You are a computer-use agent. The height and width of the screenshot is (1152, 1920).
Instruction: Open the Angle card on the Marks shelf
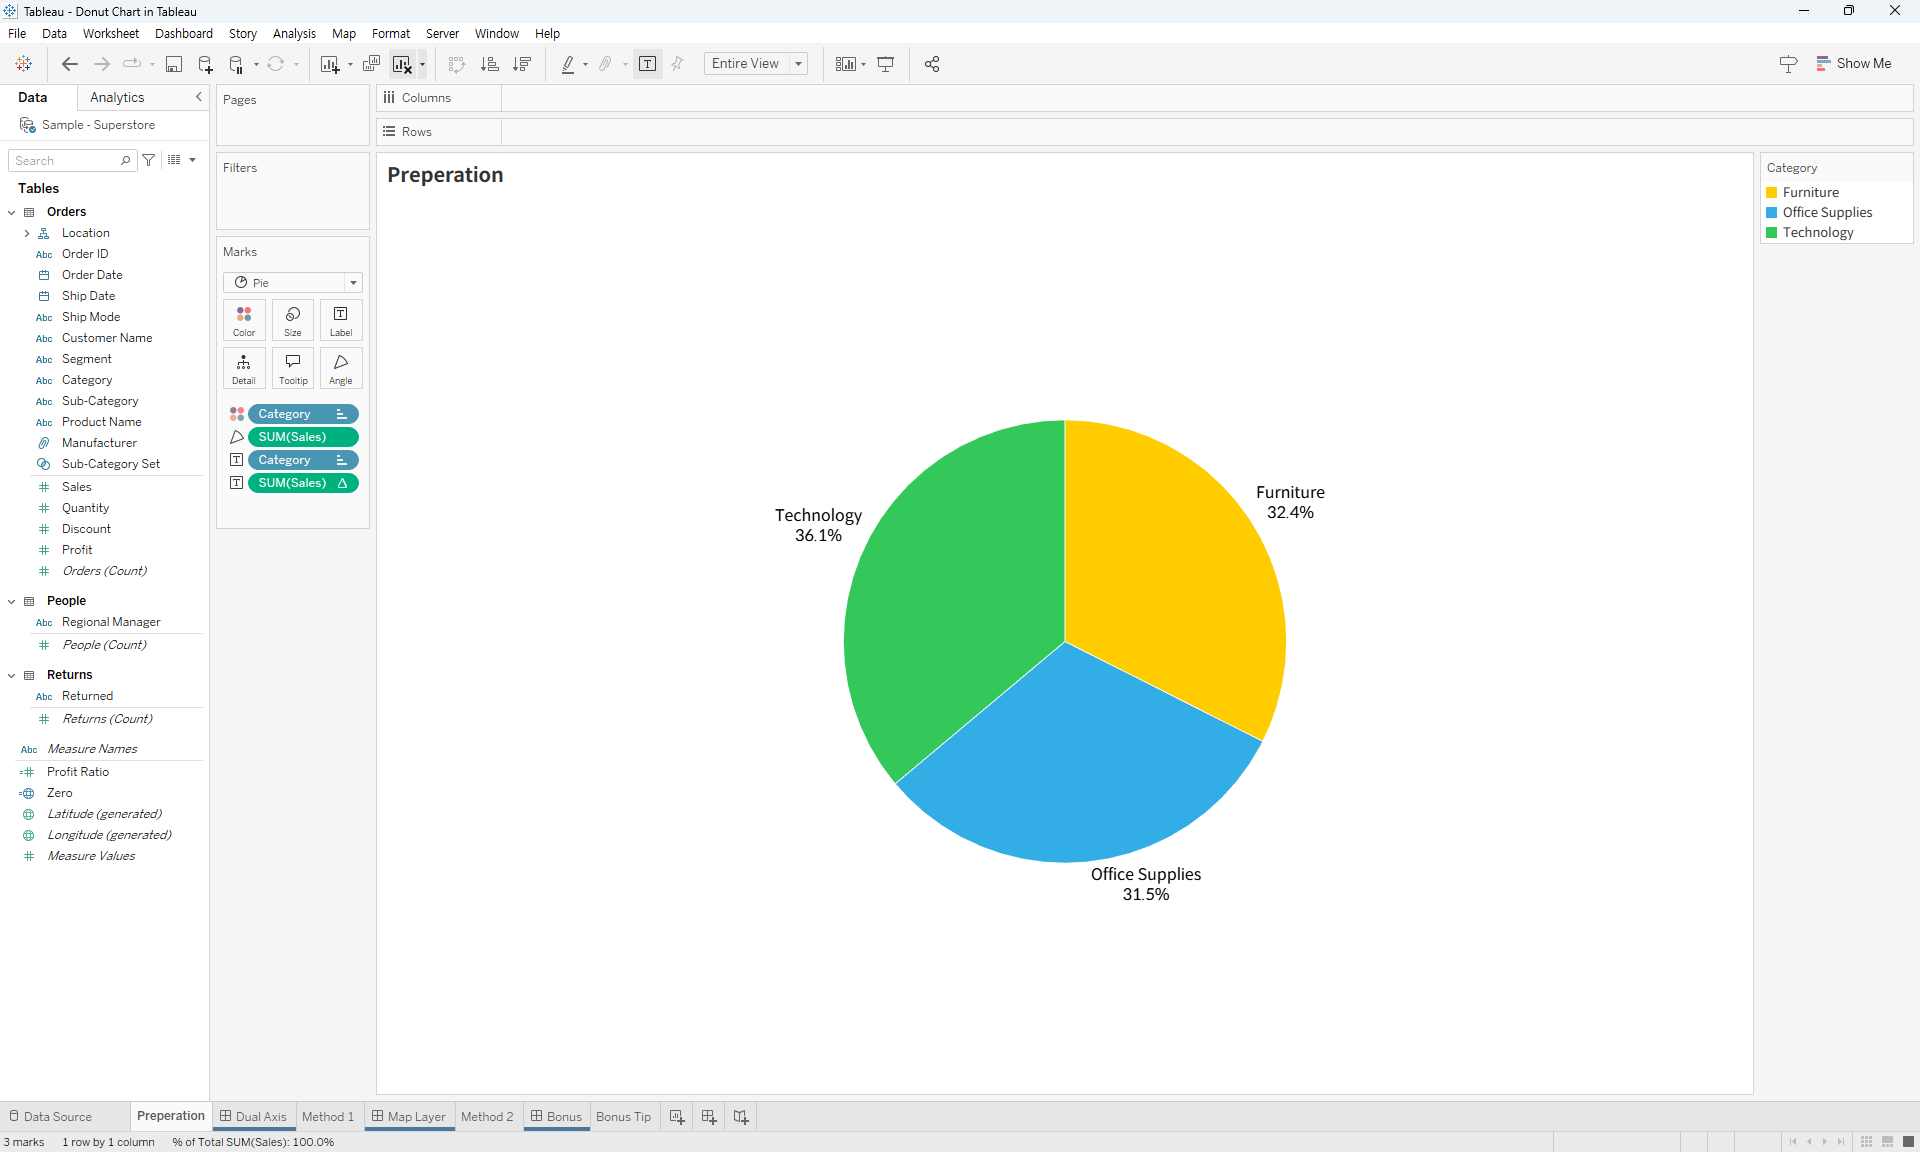(x=340, y=368)
